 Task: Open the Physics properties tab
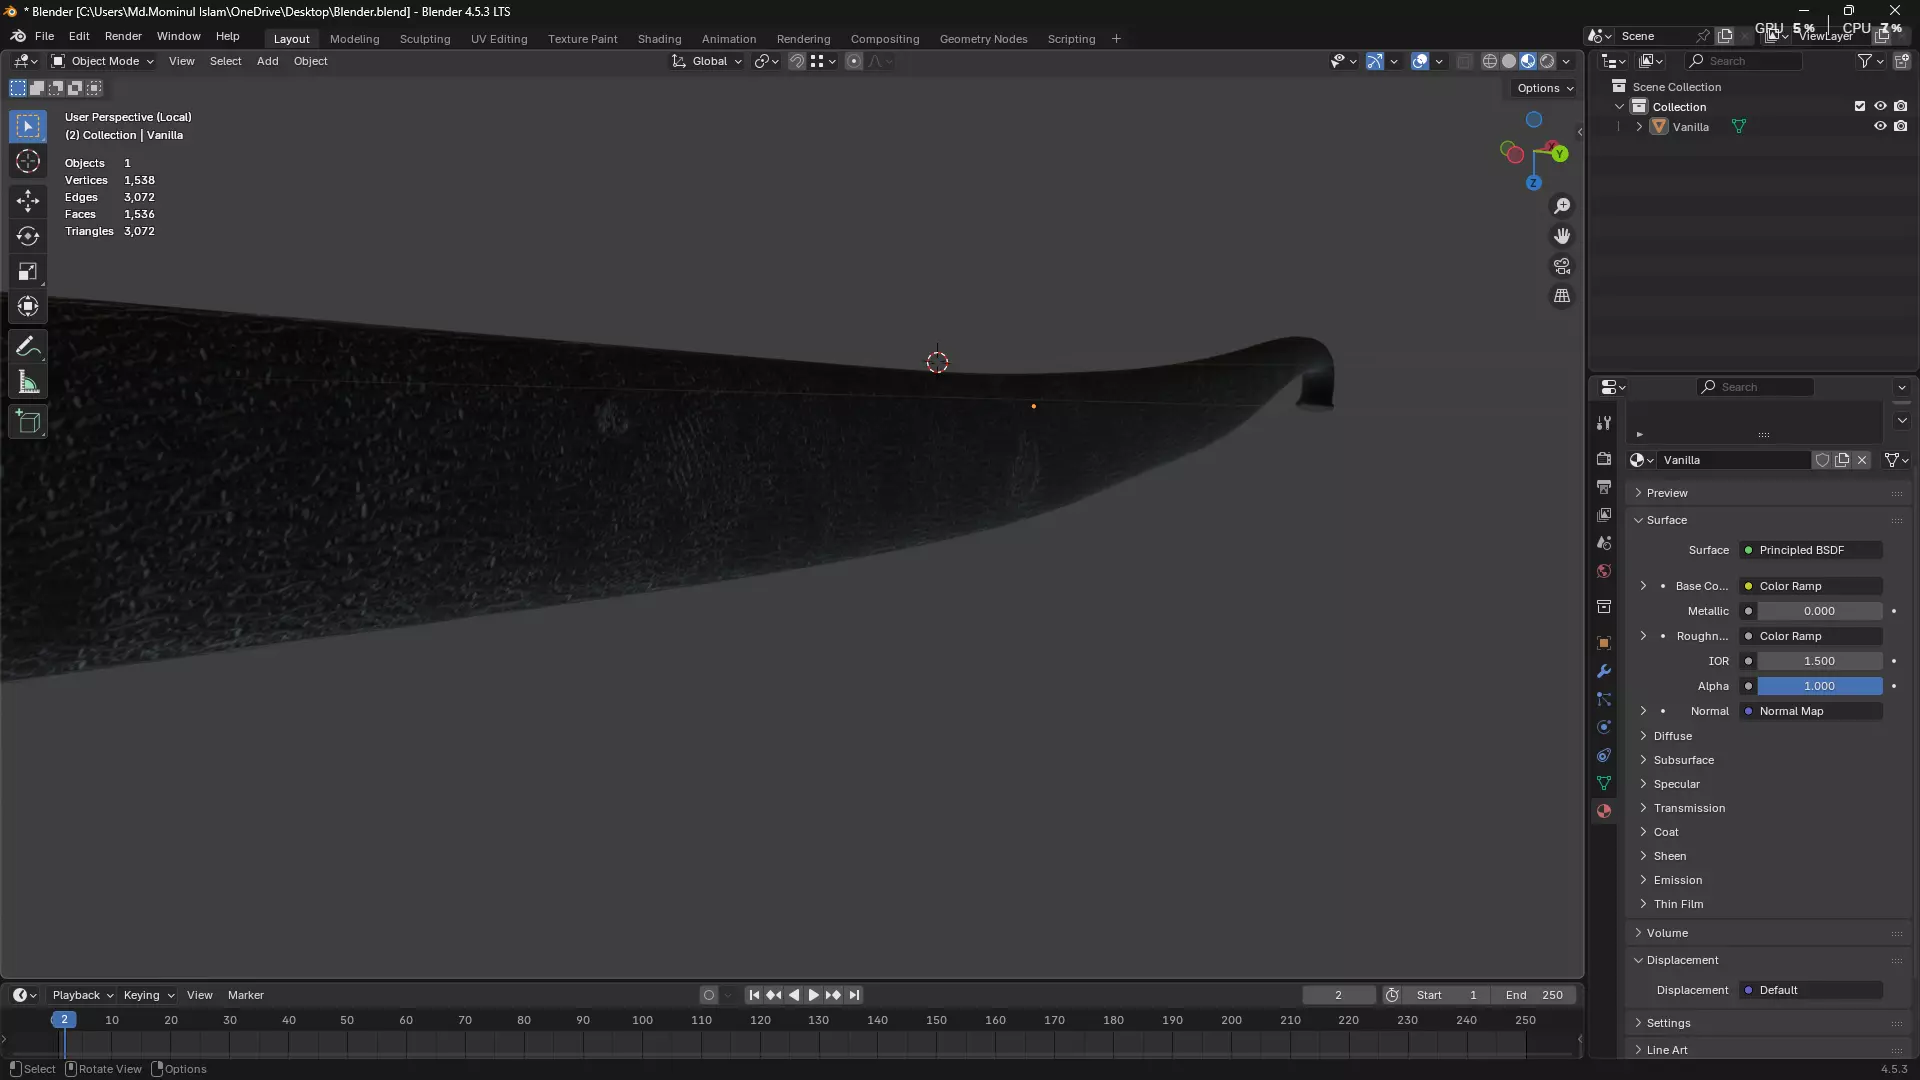(x=1604, y=727)
